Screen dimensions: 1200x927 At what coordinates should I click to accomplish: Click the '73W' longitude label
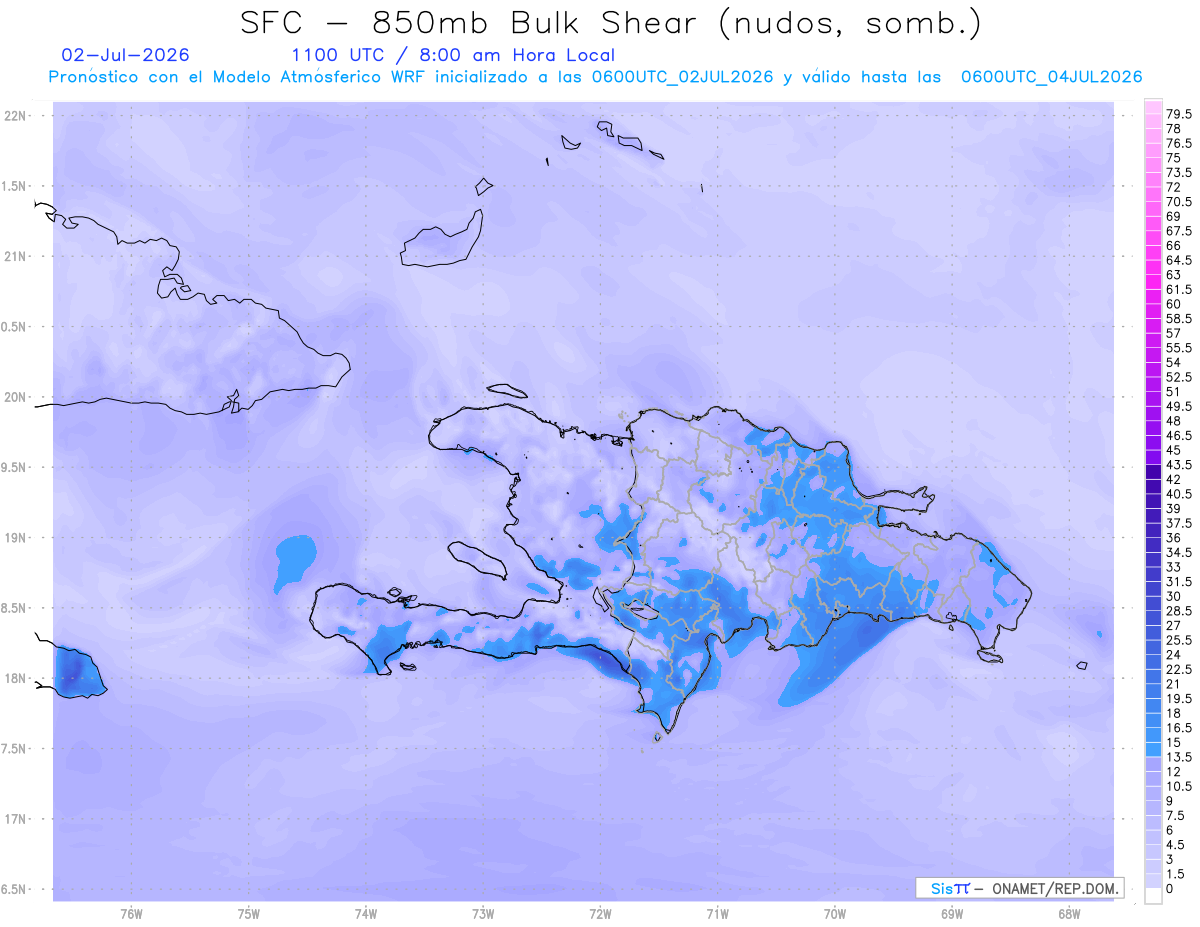[483, 913]
